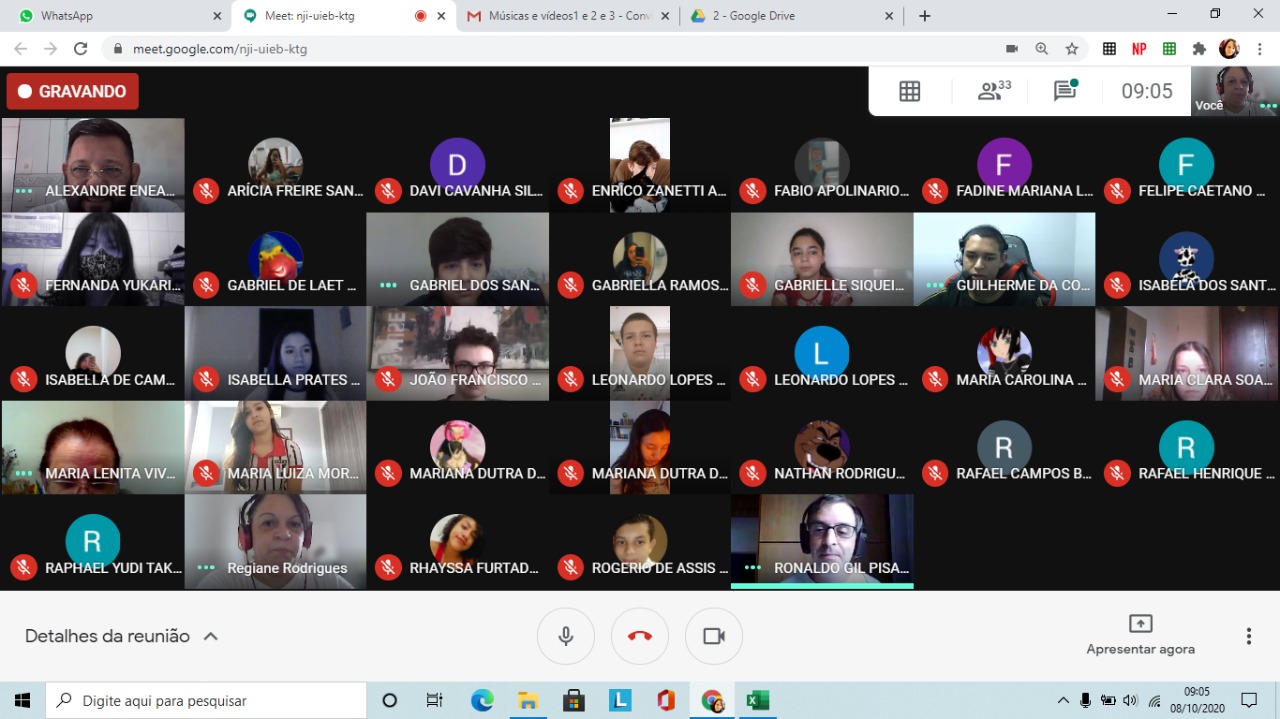This screenshot has width=1280, height=719.
Task: Show hidden system tray icons
Action: (x=1063, y=700)
